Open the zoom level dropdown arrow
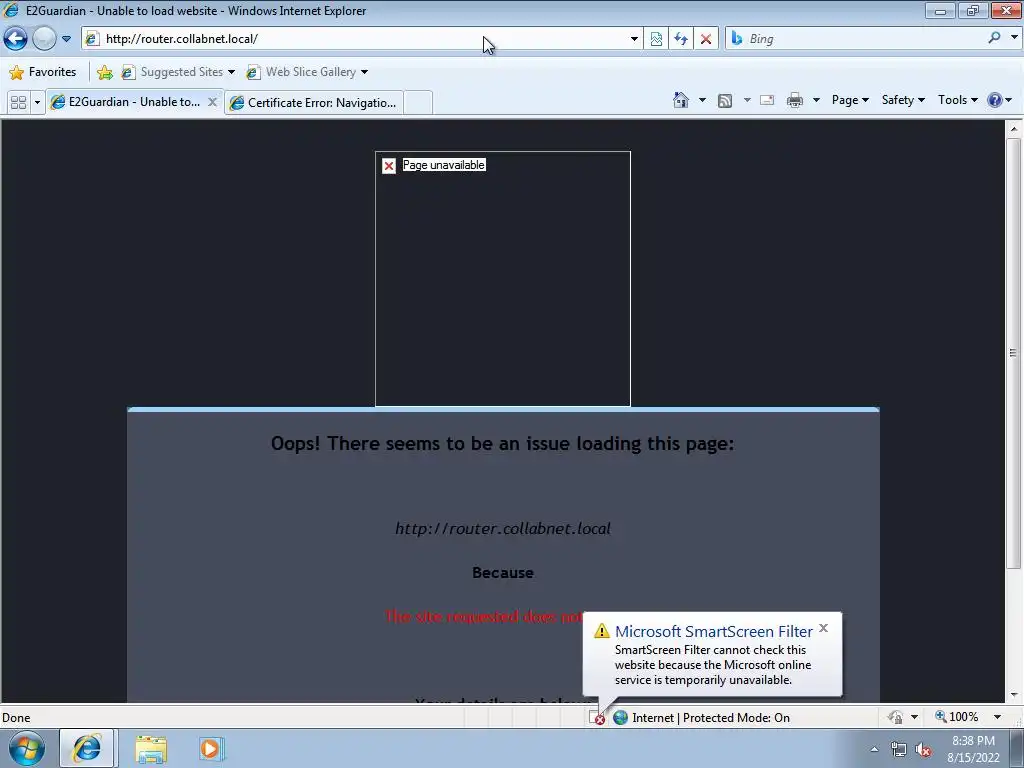1024x768 pixels. point(997,717)
